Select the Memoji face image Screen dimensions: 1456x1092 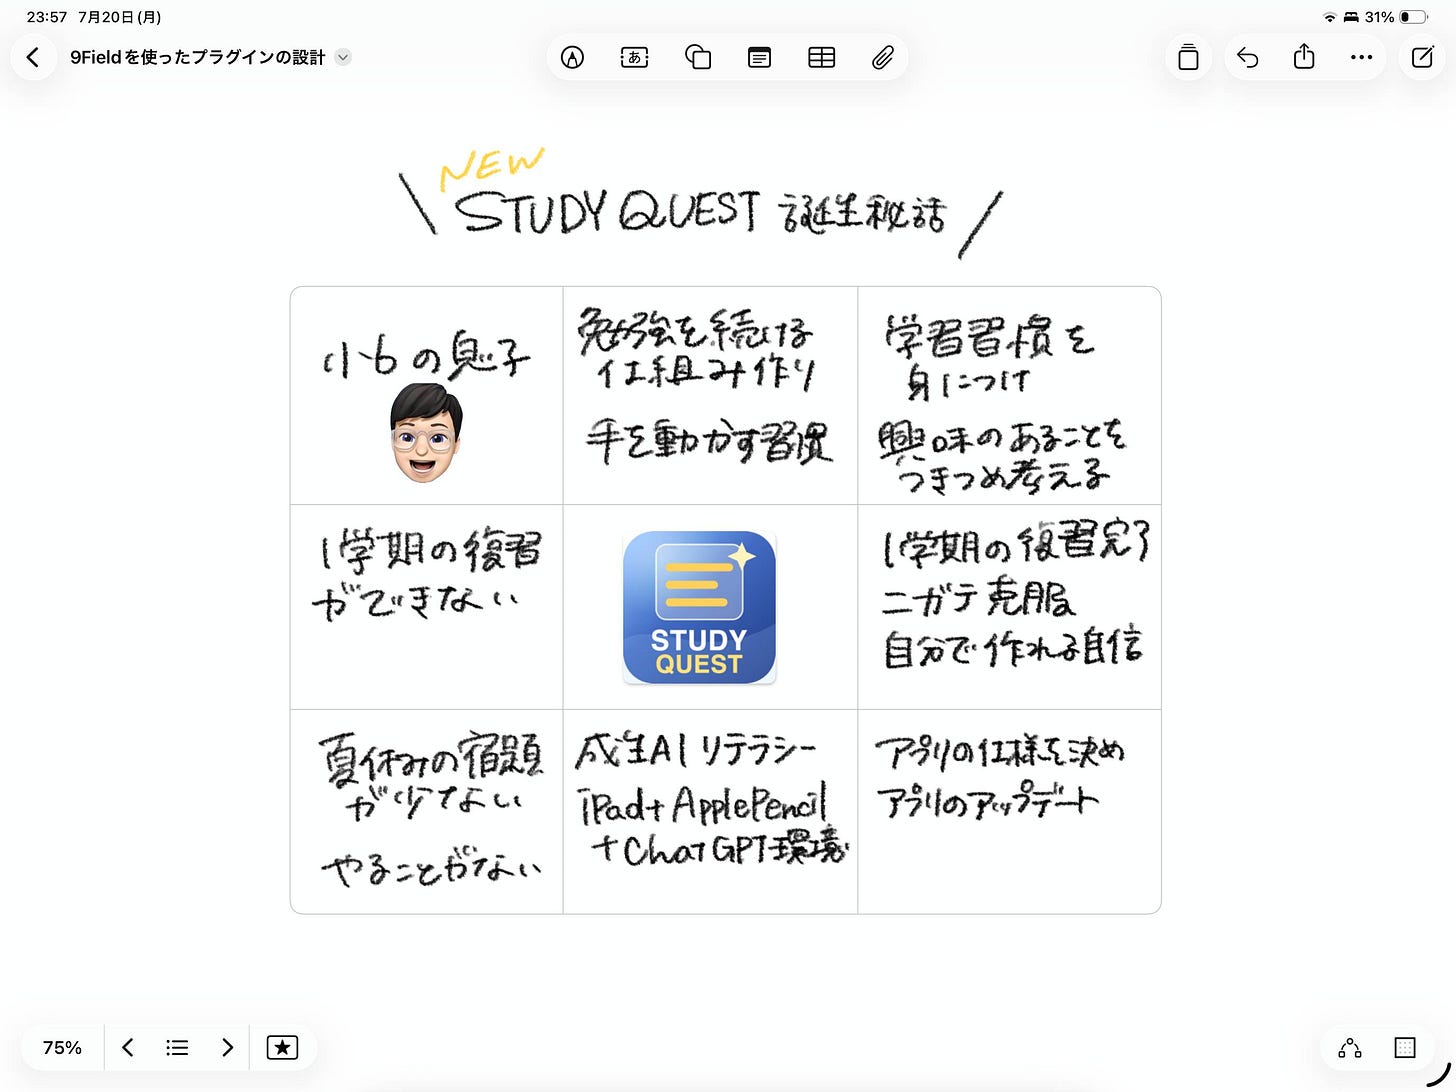(x=425, y=433)
